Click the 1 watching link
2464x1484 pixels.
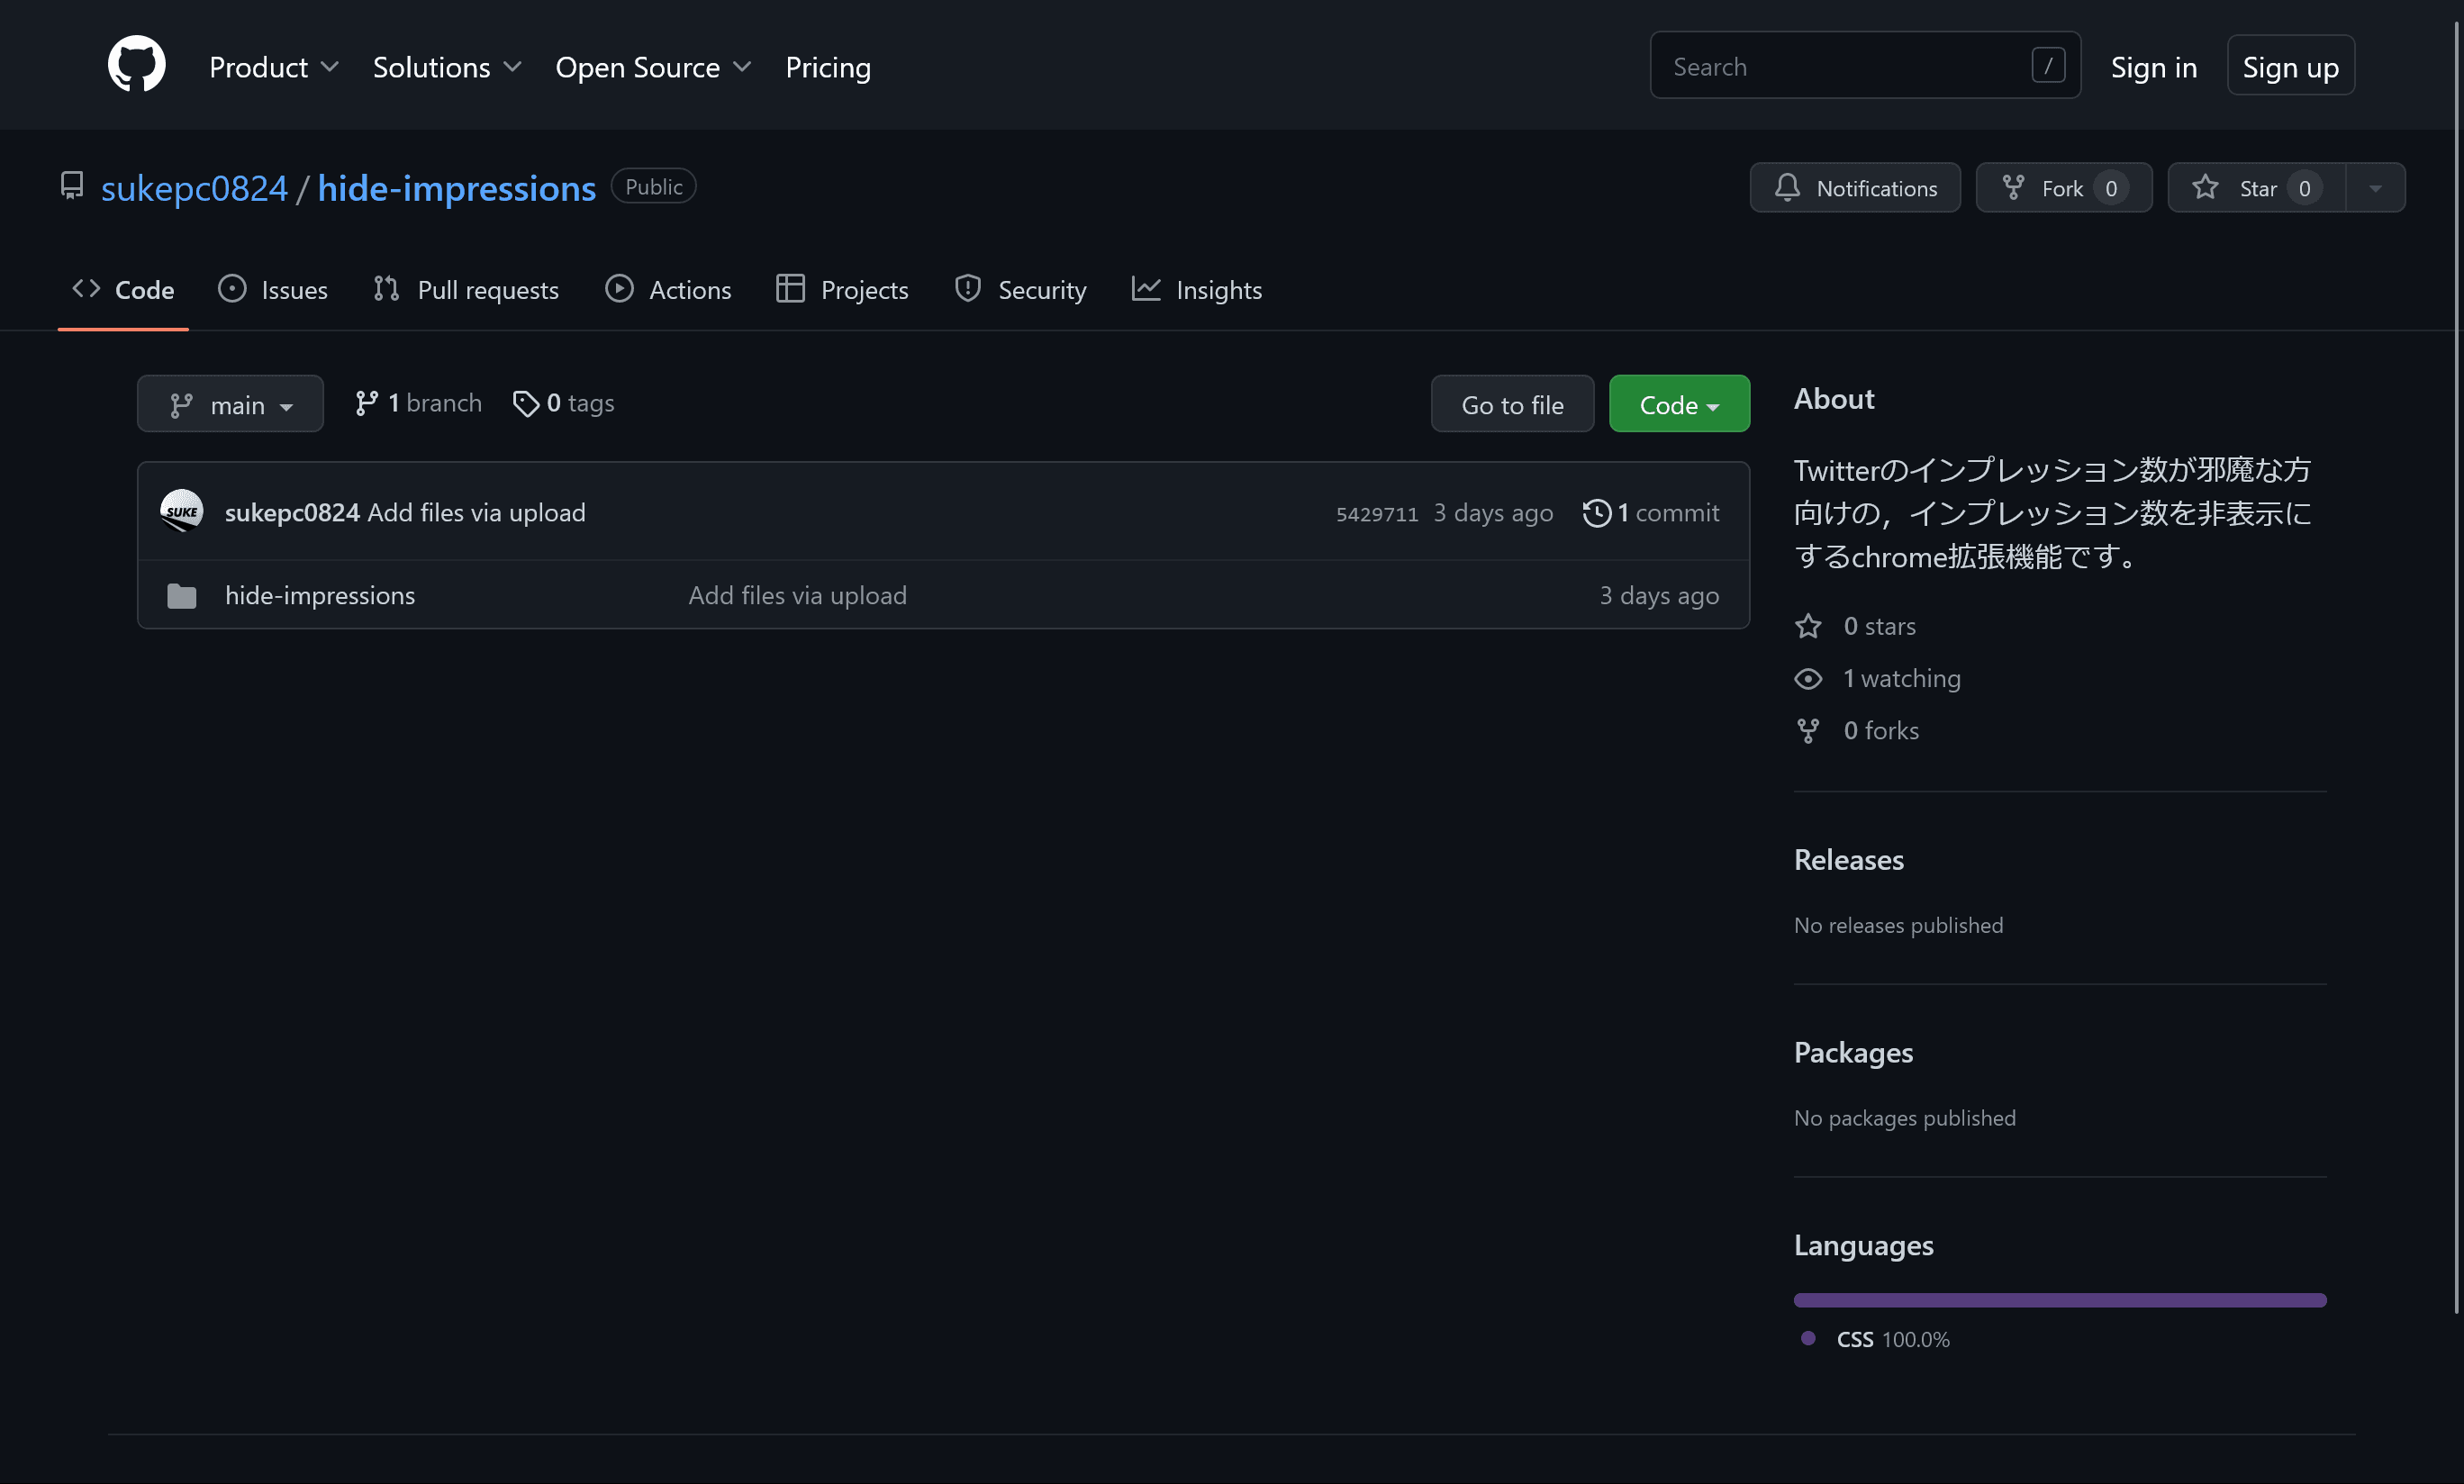1878,678
